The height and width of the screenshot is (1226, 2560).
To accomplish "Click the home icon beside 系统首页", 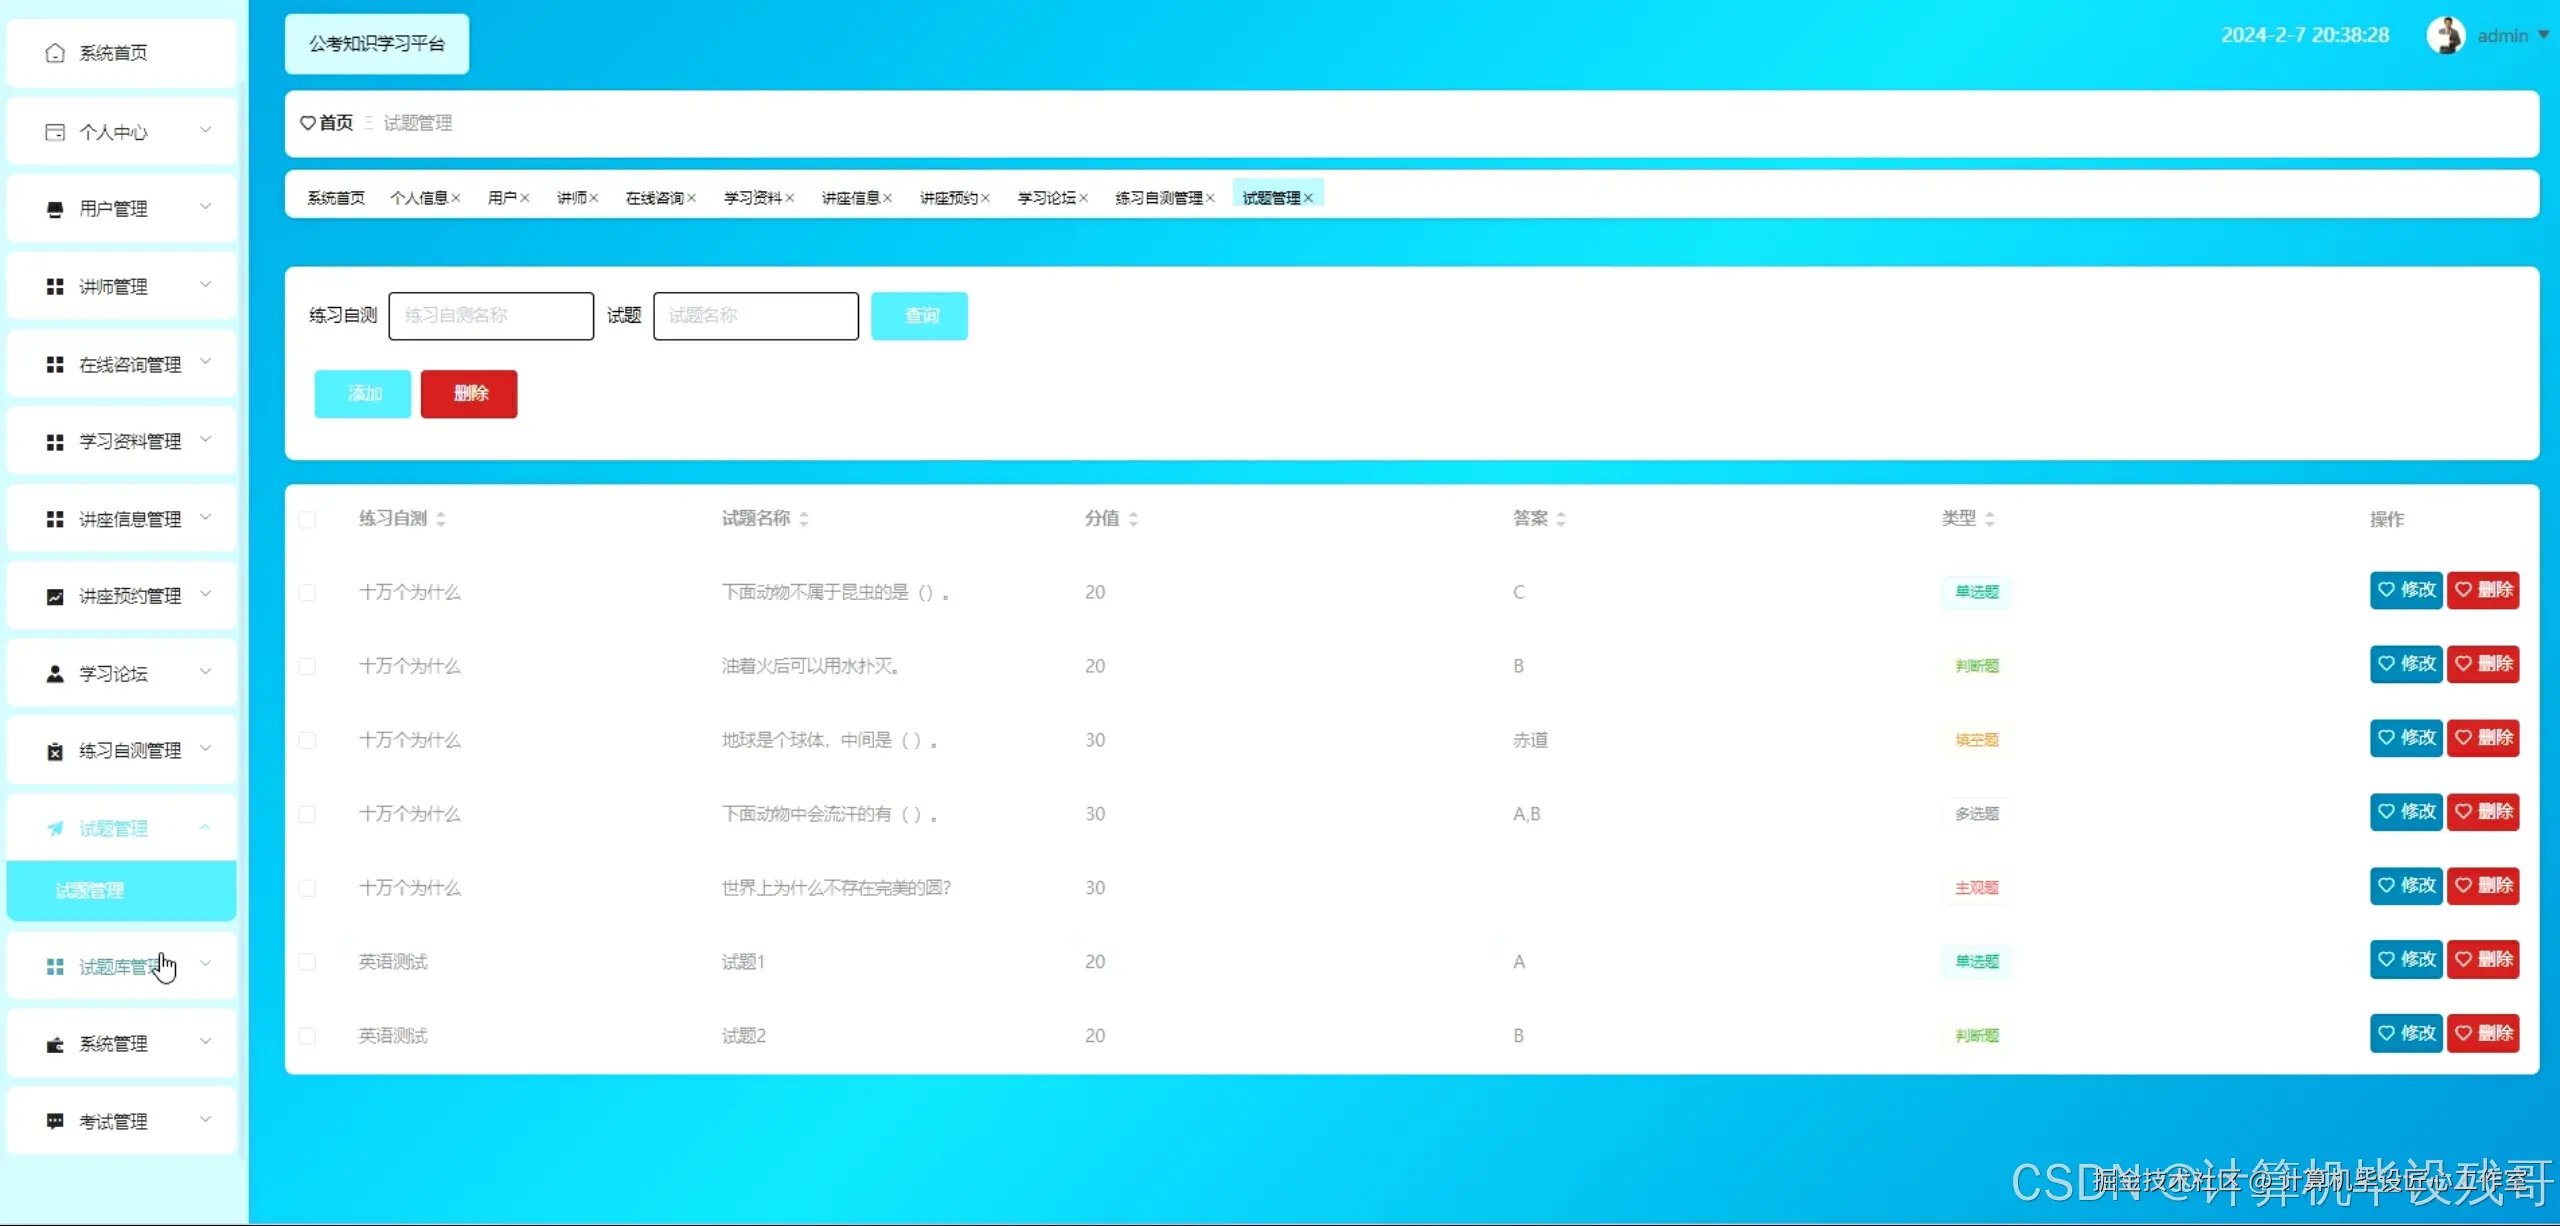I will point(55,53).
